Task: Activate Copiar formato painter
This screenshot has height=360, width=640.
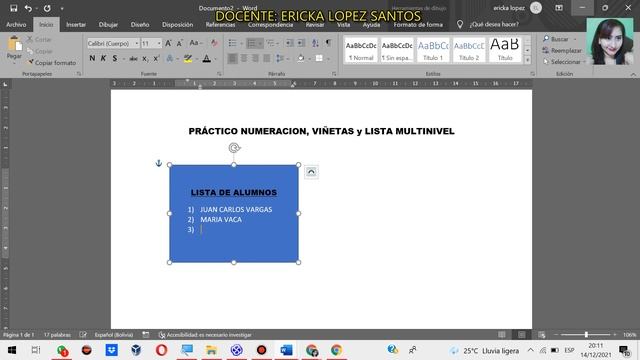Action: pyautogui.click(x=52, y=62)
